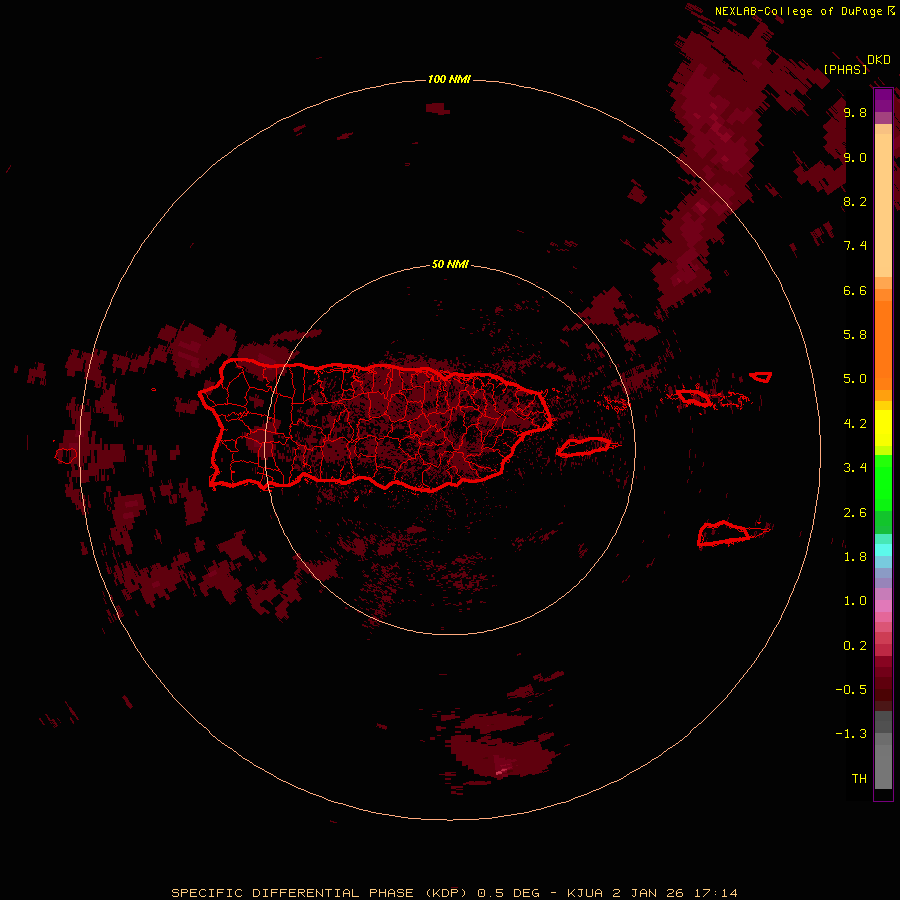This screenshot has width=900, height=900.
Task: Pick the orange segment of the color bar
Action: (883, 344)
